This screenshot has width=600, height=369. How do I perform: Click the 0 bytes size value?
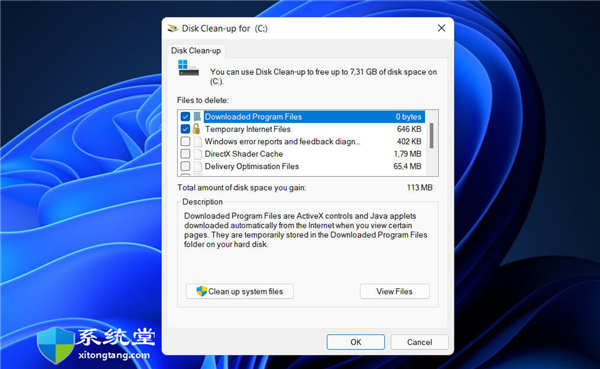click(x=408, y=117)
